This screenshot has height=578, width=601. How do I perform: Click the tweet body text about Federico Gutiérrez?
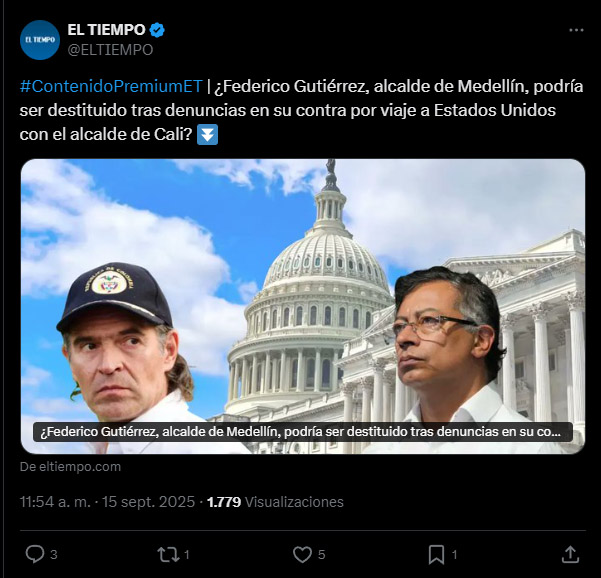point(302,110)
